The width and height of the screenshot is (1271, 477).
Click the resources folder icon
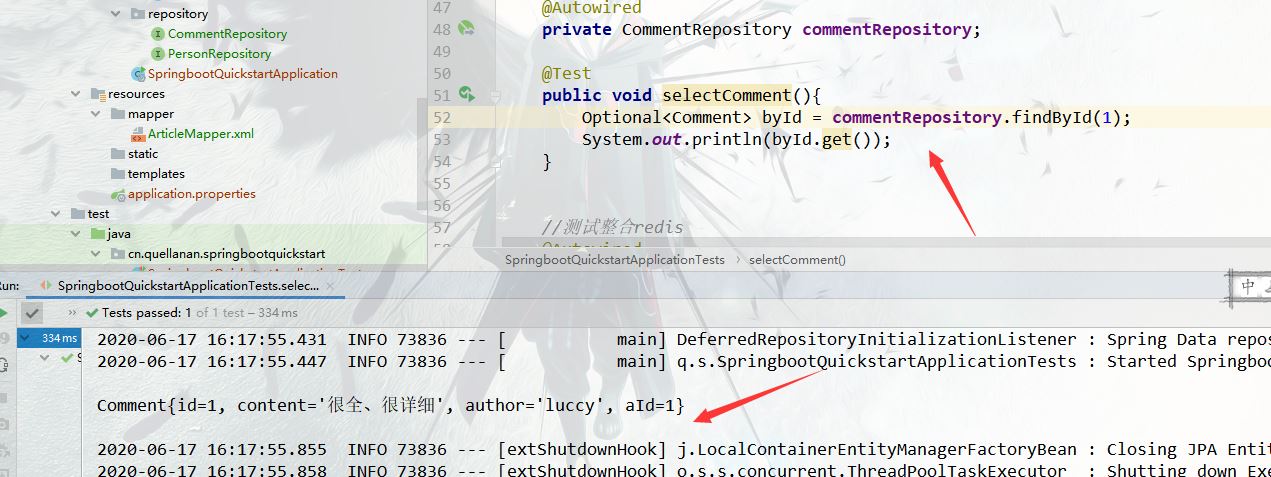pyautogui.click(x=98, y=94)
